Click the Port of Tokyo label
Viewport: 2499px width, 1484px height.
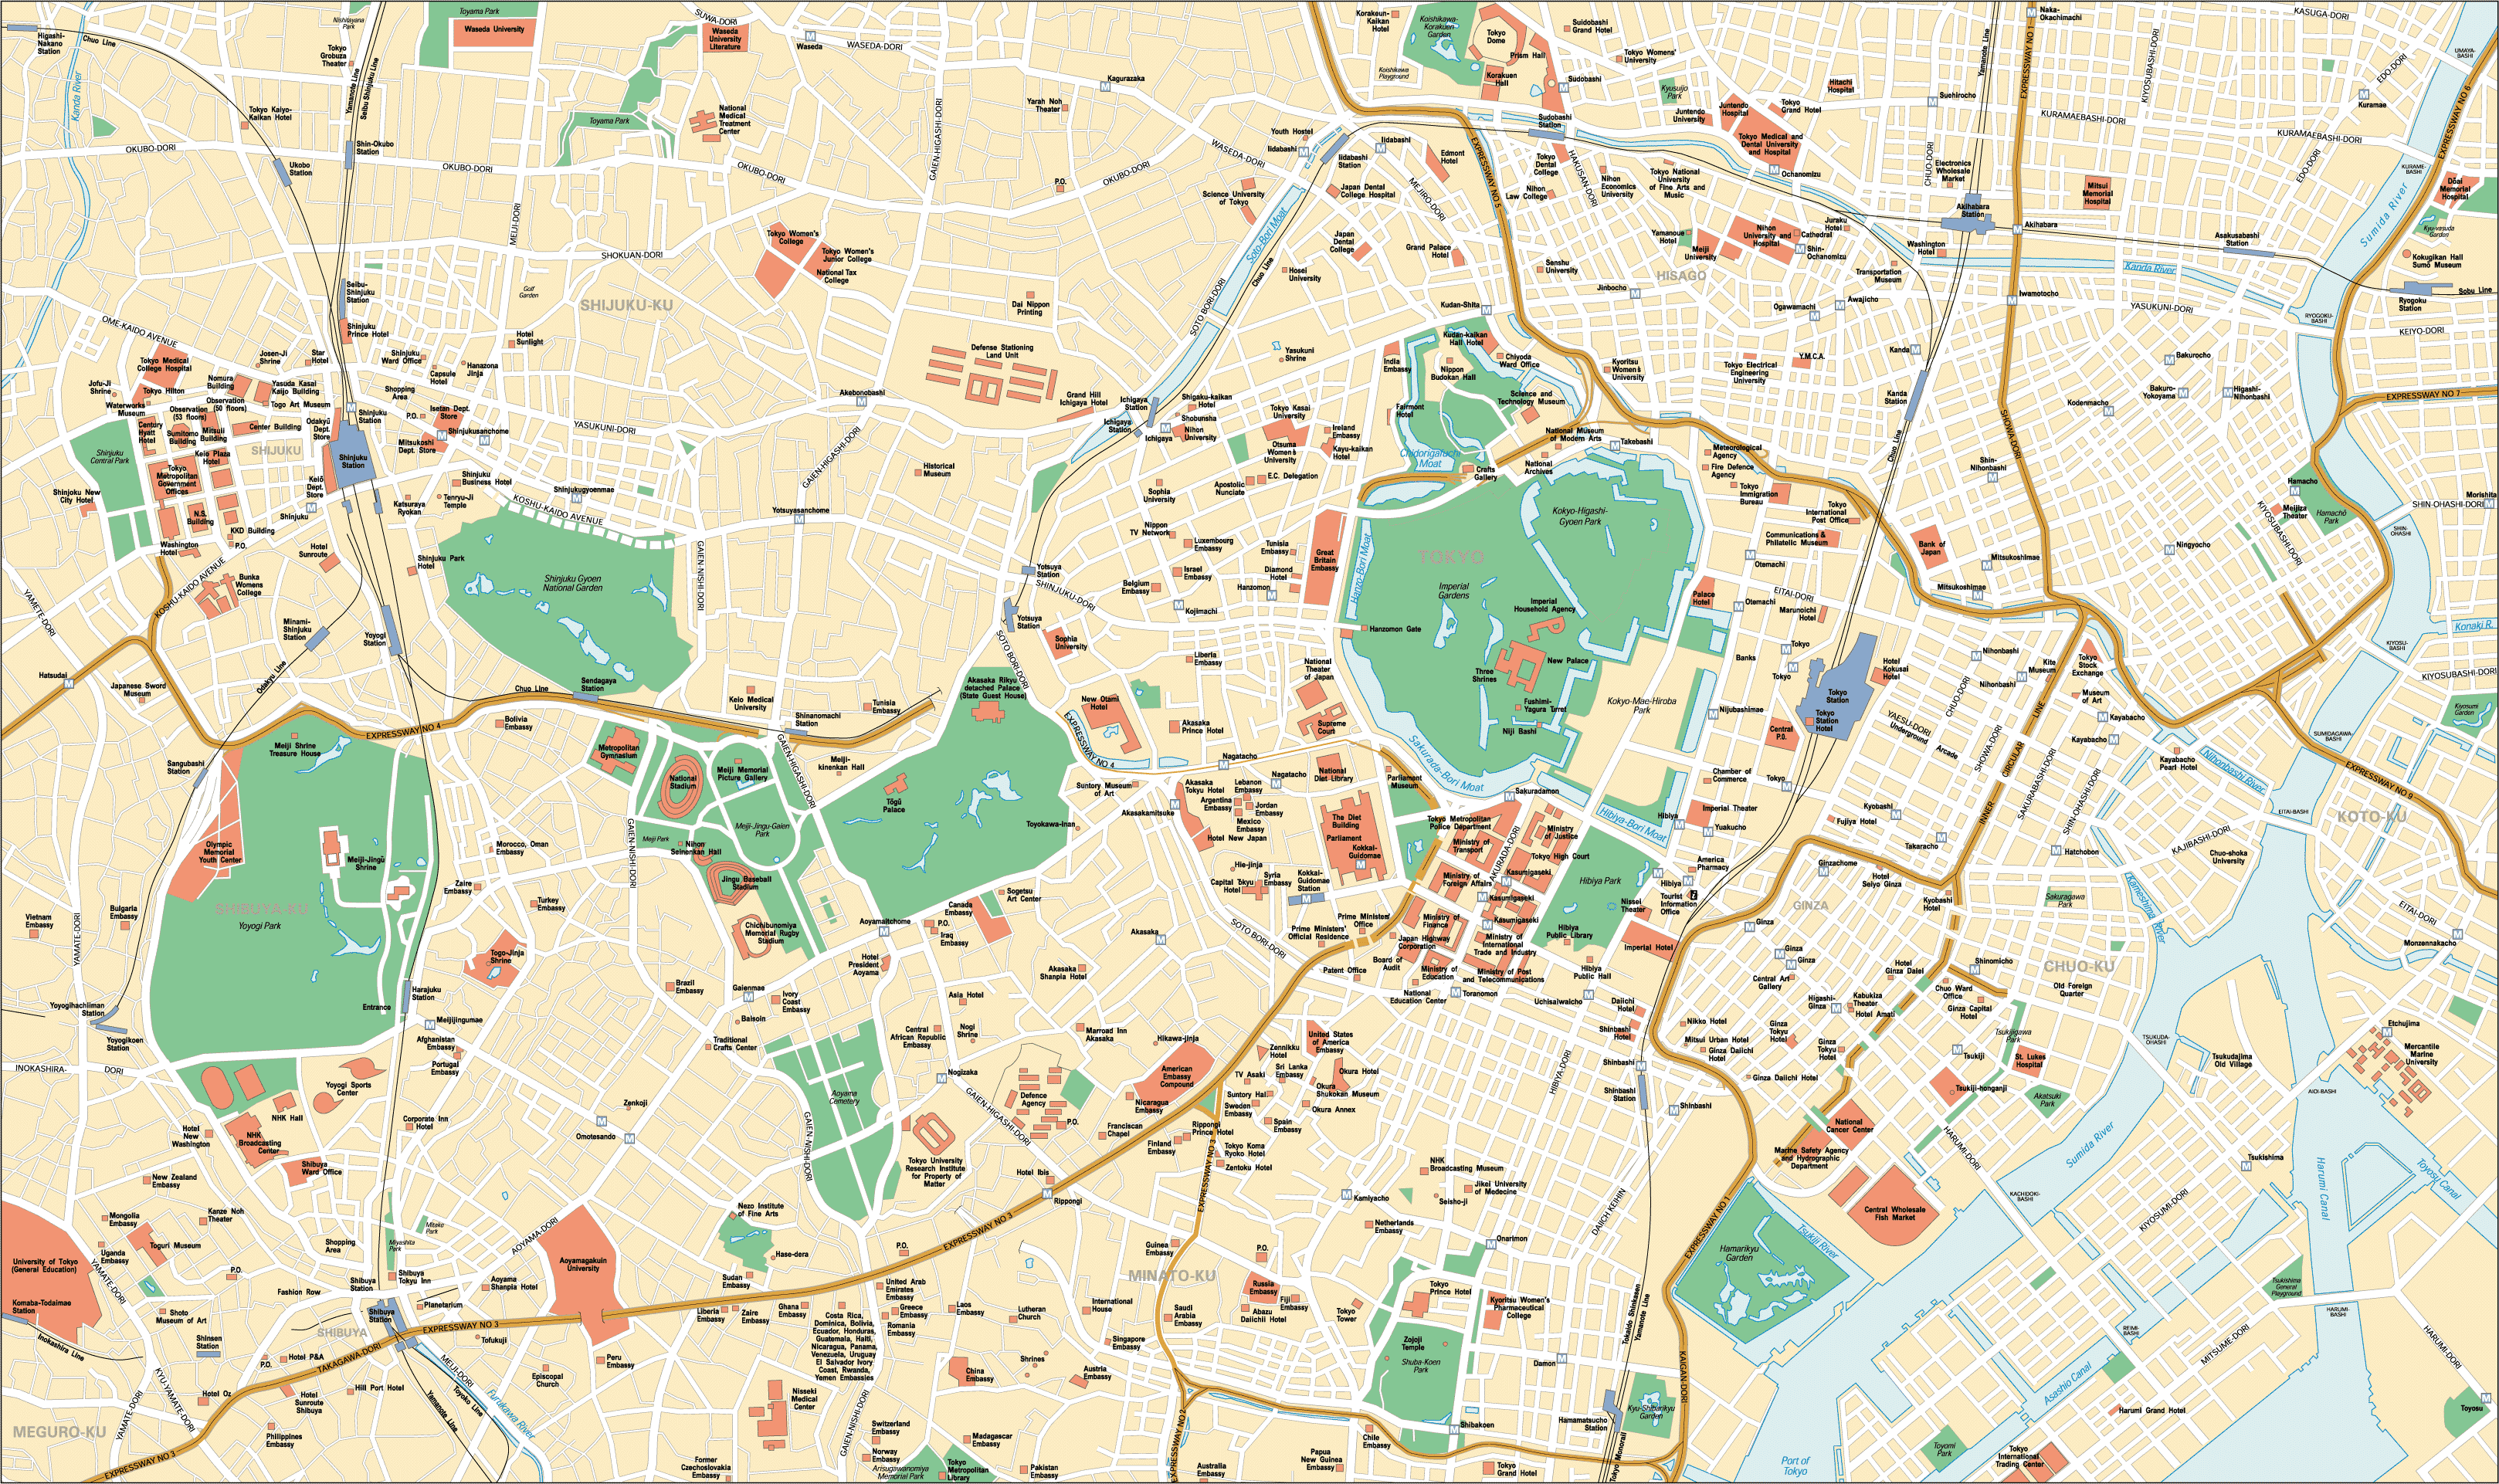click(1795, 1466)
